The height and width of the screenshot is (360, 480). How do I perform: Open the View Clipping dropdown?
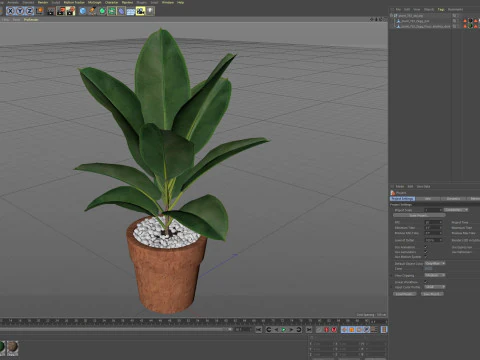click(x=435, y=275)
